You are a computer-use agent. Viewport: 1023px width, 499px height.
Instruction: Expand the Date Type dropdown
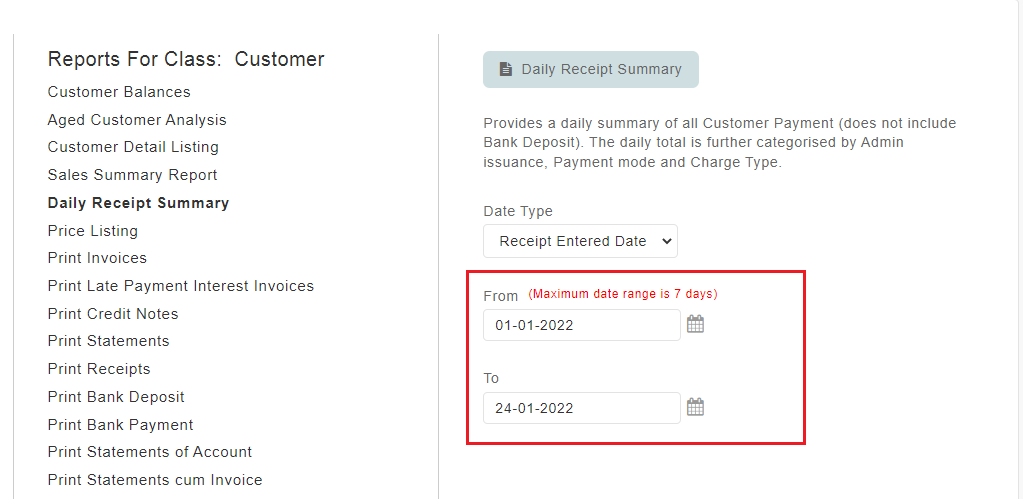581,241
